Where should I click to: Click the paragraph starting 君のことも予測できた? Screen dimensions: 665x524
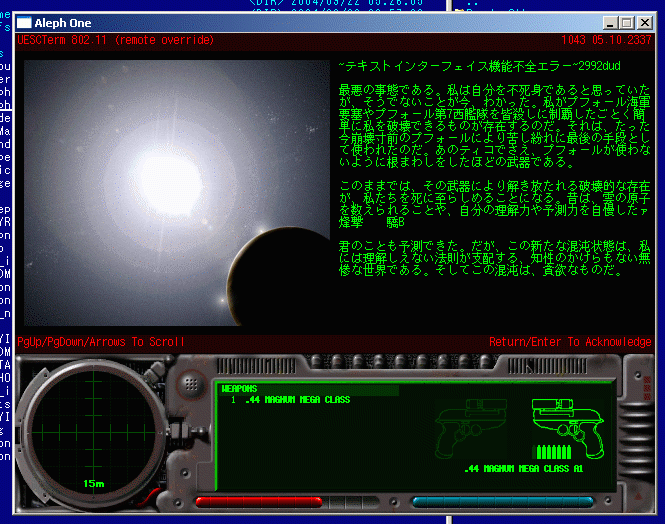[495, 258]
